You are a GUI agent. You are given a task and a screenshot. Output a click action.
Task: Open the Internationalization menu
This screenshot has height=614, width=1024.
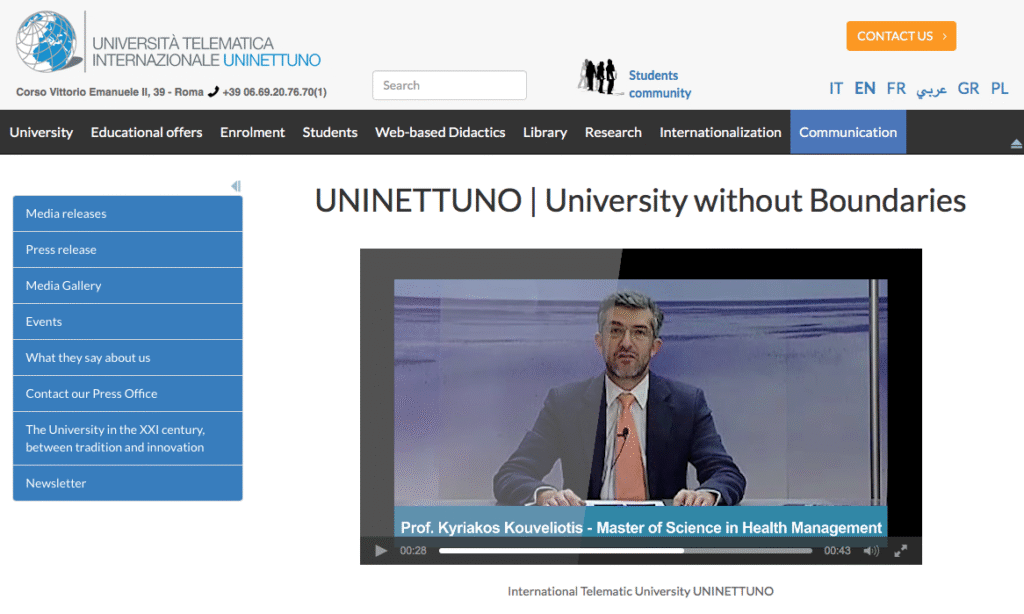point(720,132)
